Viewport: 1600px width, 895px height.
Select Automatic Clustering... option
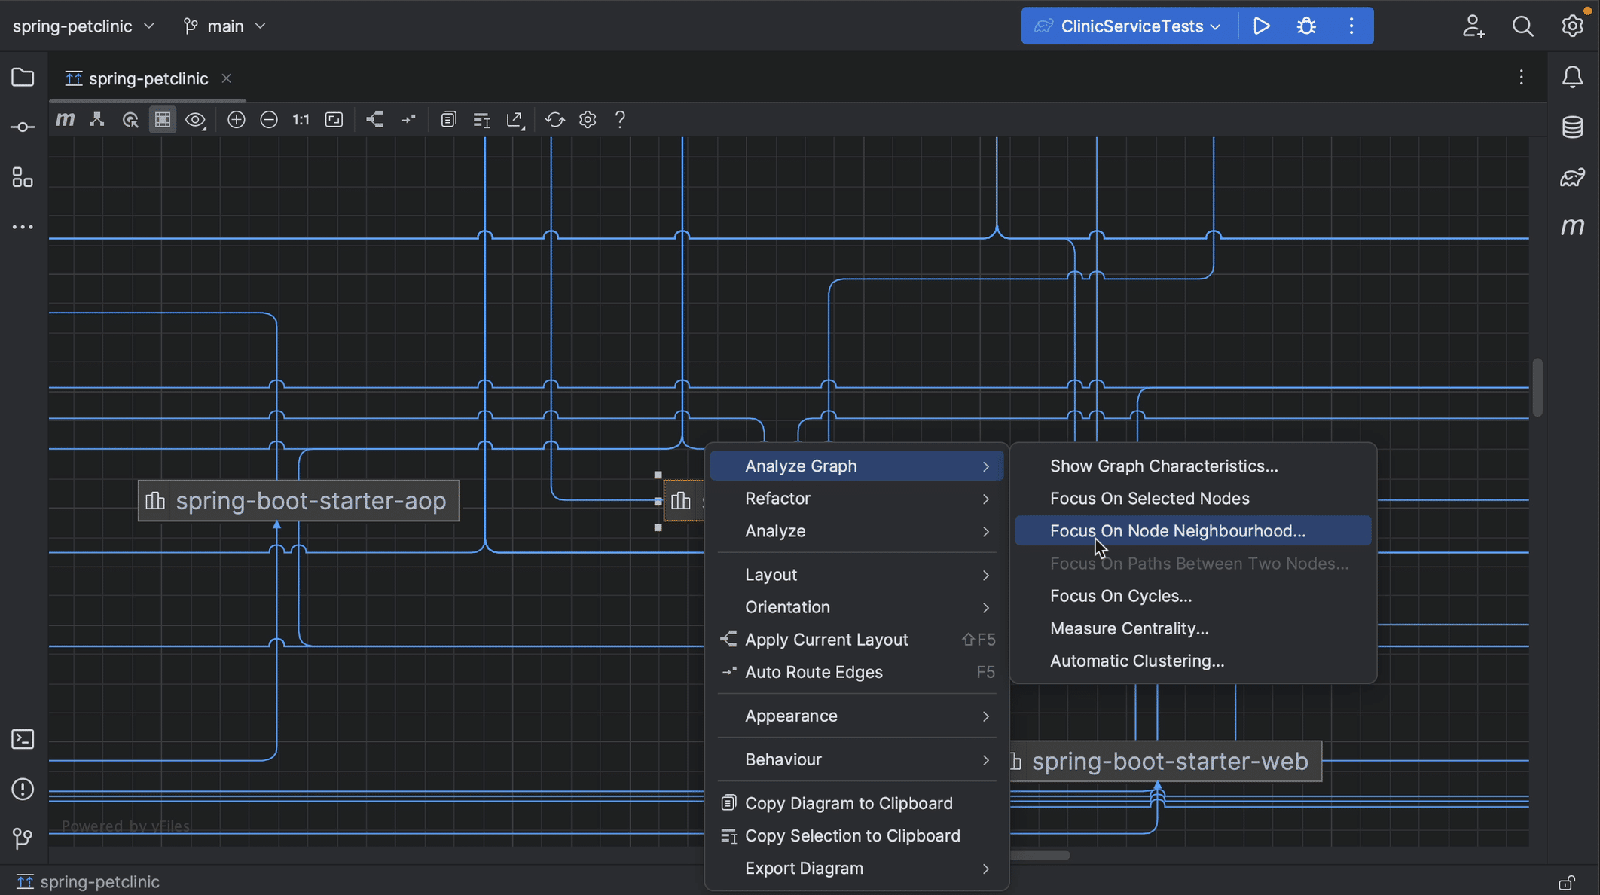point(1193,661)
